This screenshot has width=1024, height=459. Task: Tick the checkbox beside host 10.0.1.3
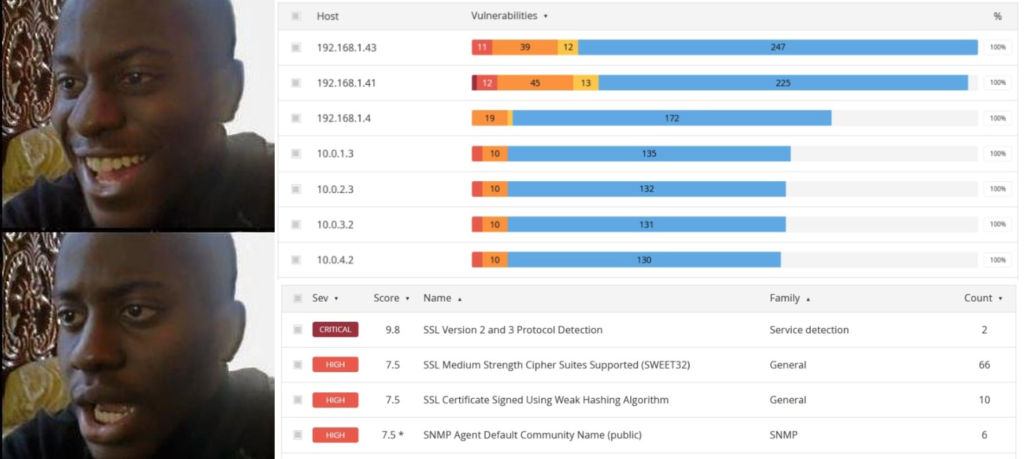[296, 153]
